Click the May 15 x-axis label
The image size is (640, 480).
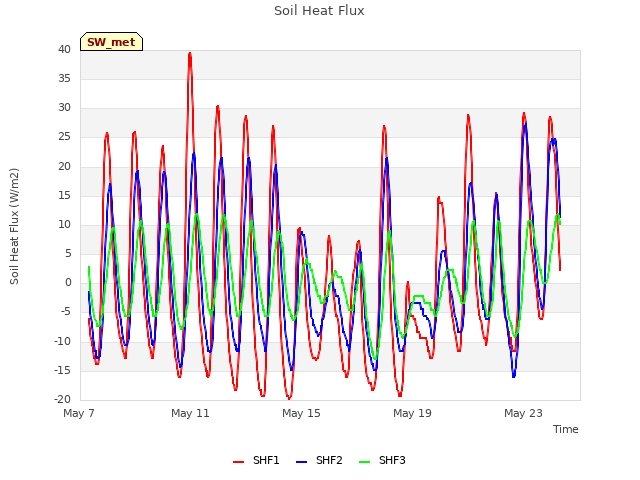click(301, 413)
